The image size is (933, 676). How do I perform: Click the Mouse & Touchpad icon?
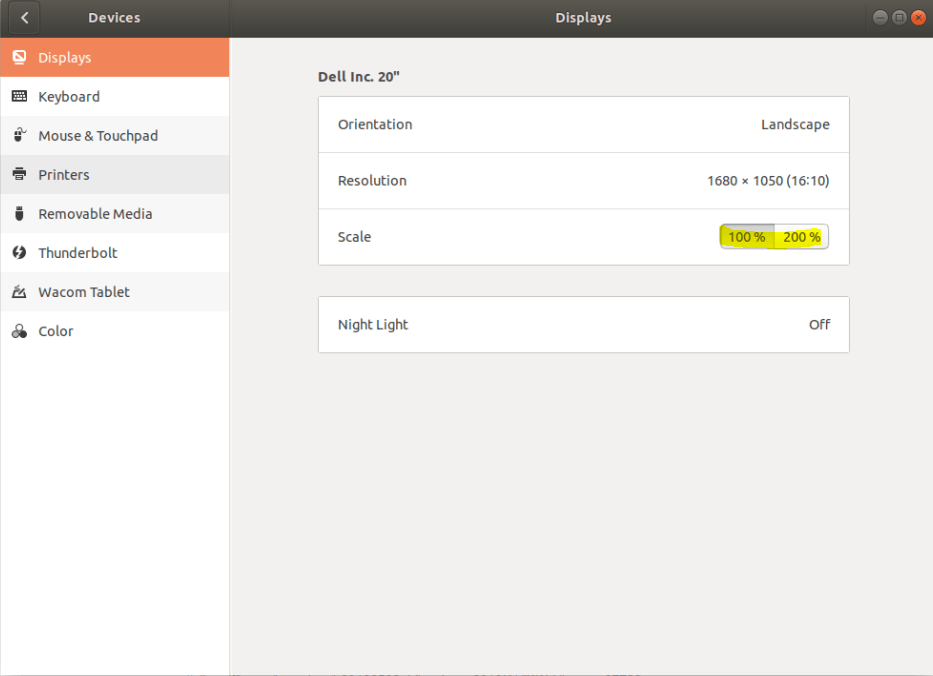pos(18,135)
